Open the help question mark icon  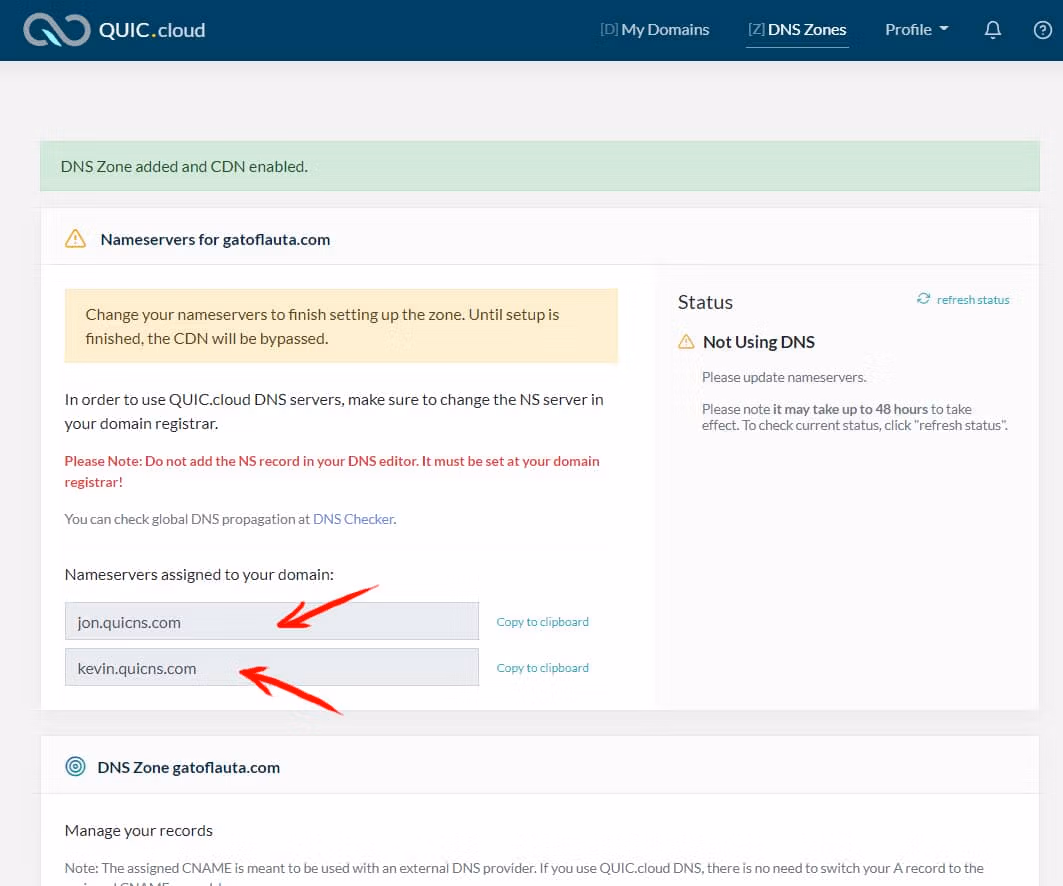point(1042,30)
